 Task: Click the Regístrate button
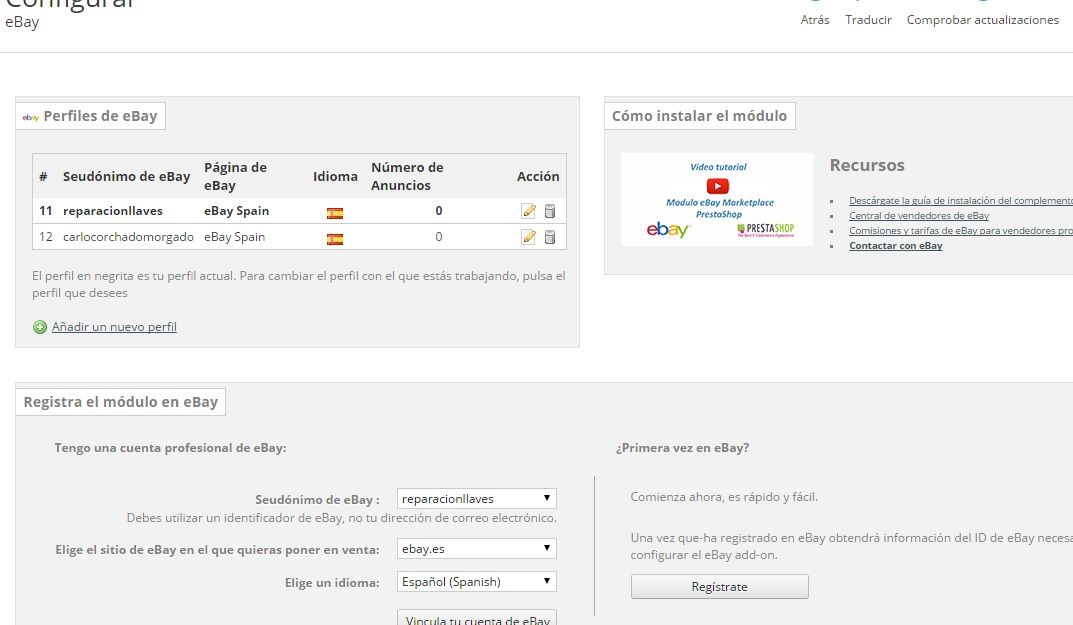(719, 587)
